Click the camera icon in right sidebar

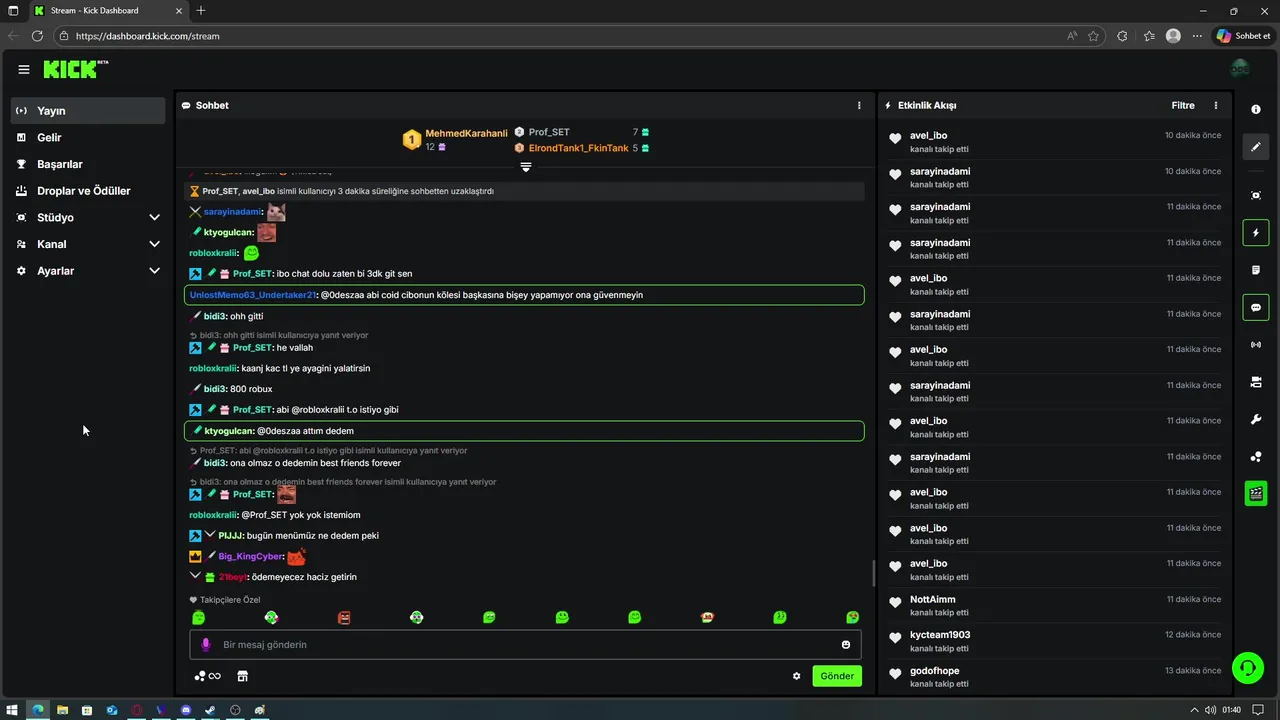pos(1256,382)
